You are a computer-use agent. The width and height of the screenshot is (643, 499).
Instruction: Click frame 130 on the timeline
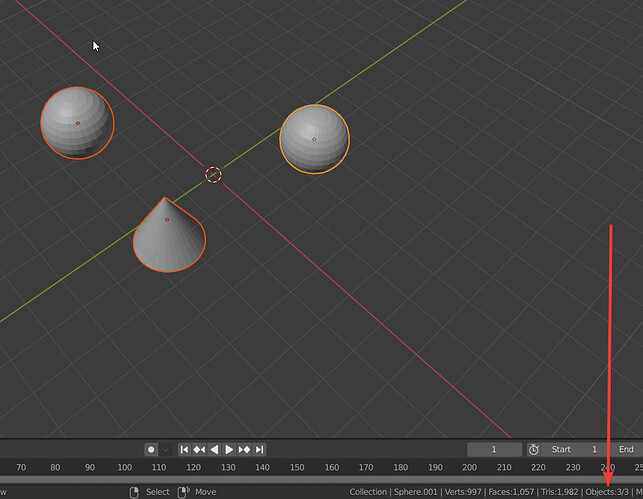(x=228, y=467)
